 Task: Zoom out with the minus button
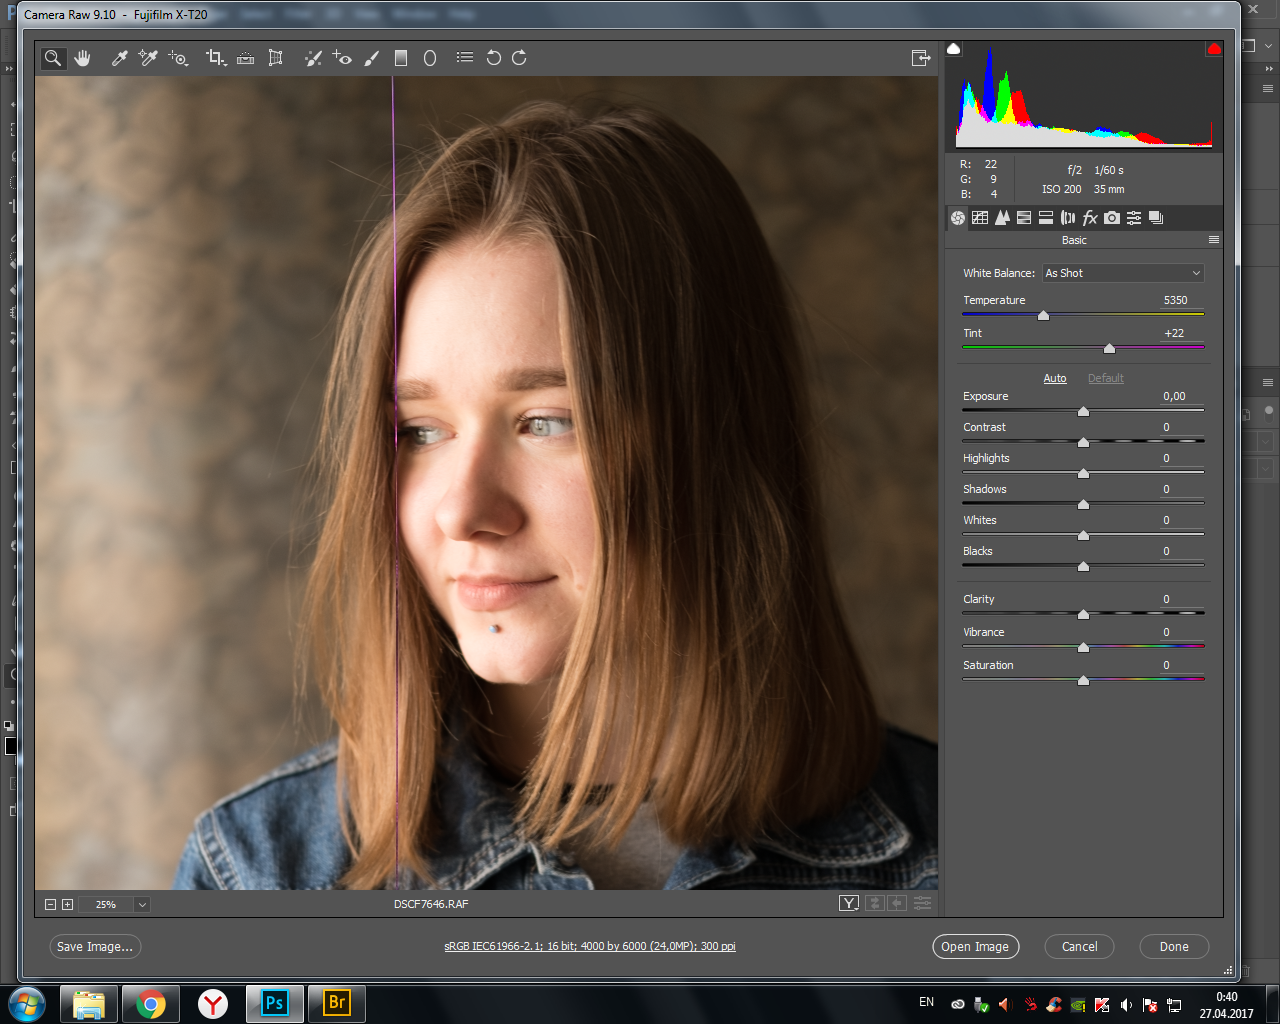[50, 904]
